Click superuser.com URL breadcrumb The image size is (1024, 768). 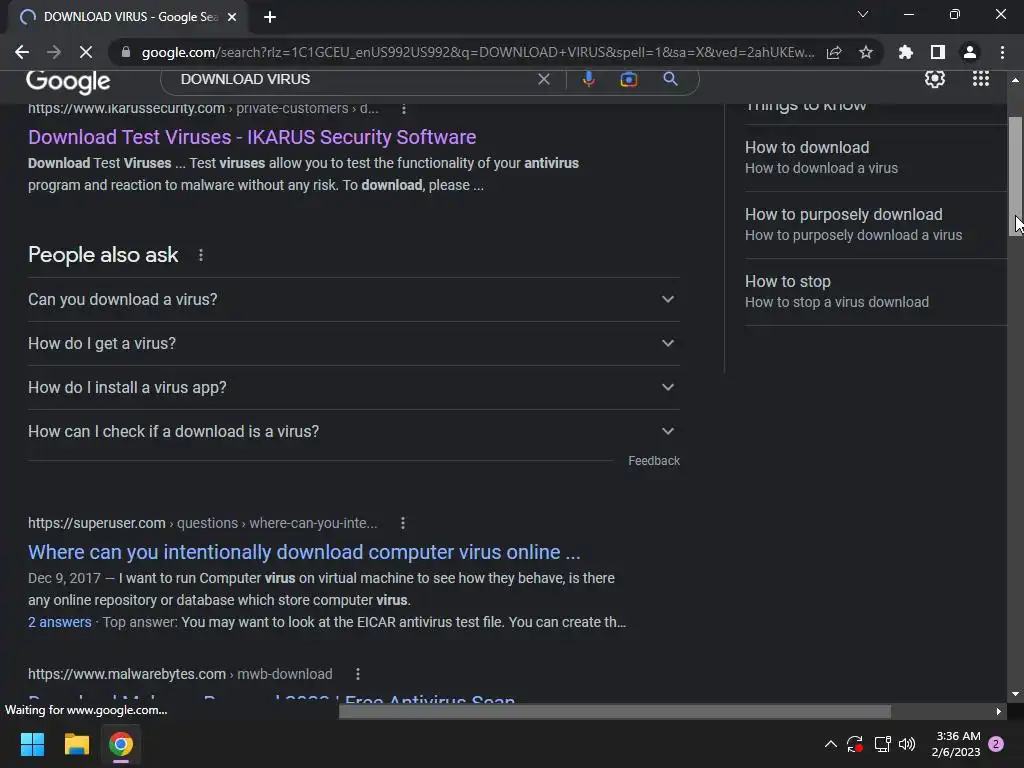click(x=202, y=523)
